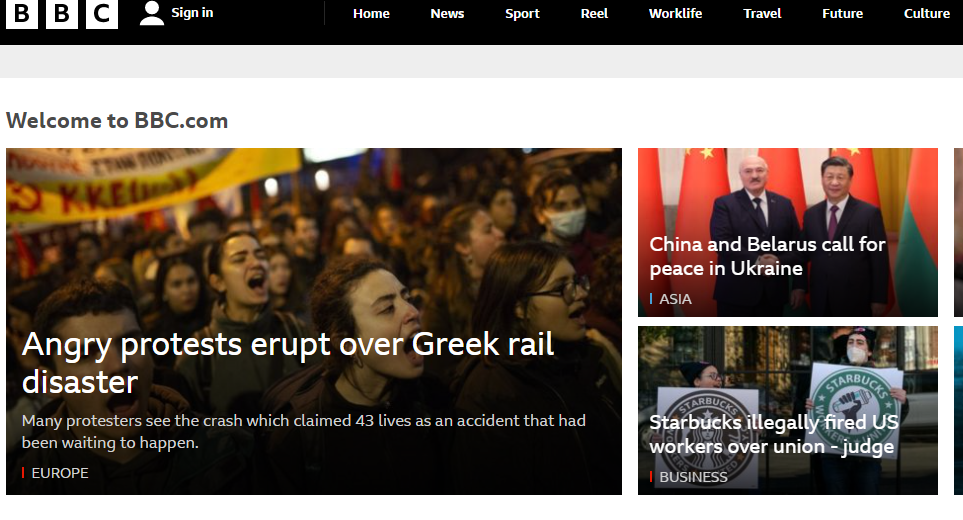The width and height of the screenshot is (963, 520).
Task: Open the Starbucks illegally fired workers story
Action: (x=773, y=434)
